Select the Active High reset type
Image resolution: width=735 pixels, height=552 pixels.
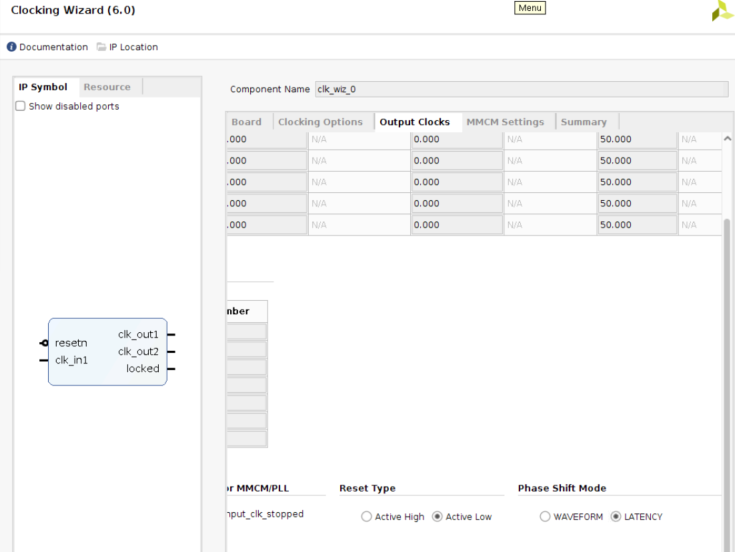366,516
